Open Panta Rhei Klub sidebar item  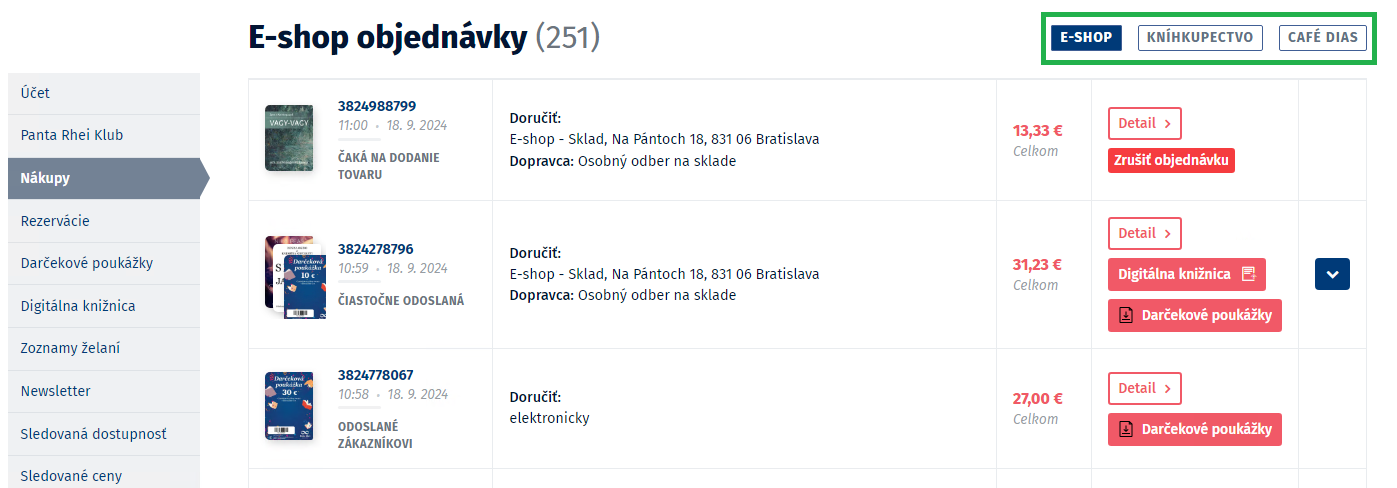(104, 135)
